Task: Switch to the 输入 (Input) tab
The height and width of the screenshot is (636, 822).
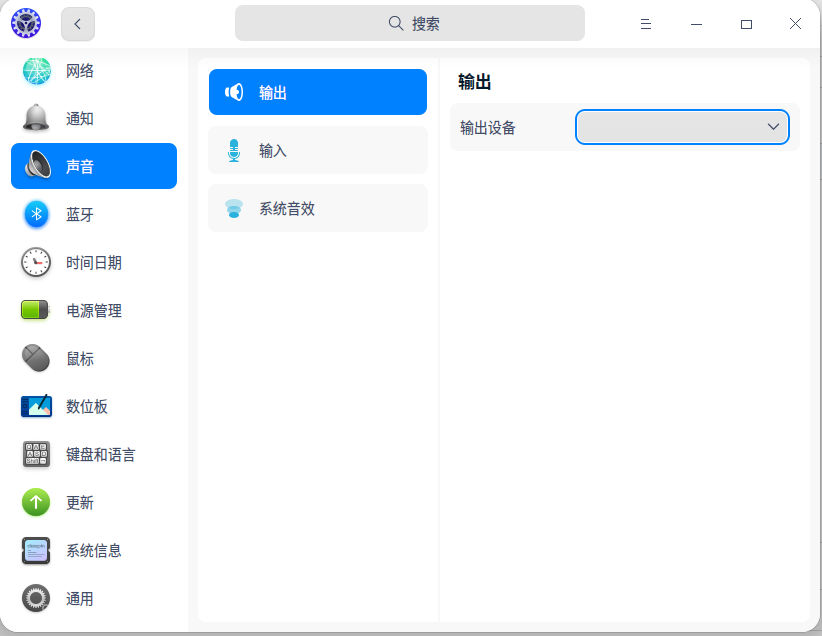Action: [318, 149]
